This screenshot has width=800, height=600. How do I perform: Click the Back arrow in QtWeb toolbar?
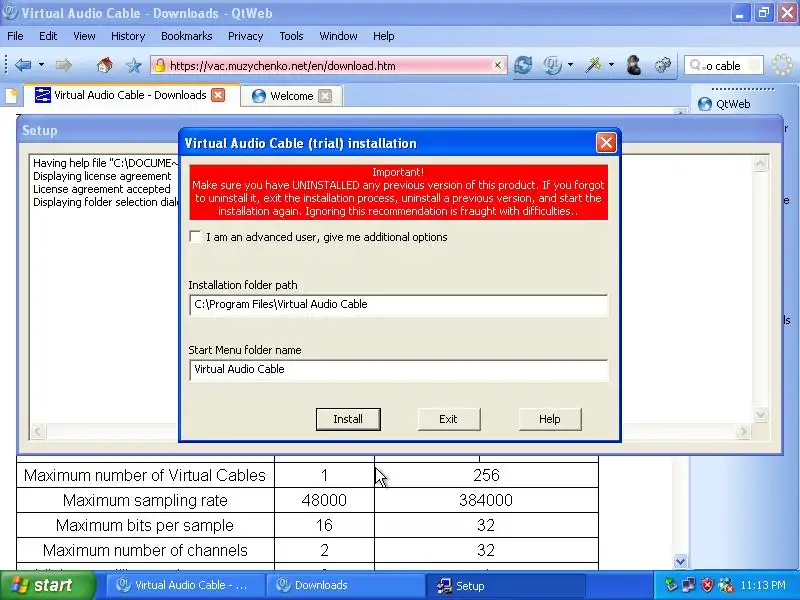(23, 65)
